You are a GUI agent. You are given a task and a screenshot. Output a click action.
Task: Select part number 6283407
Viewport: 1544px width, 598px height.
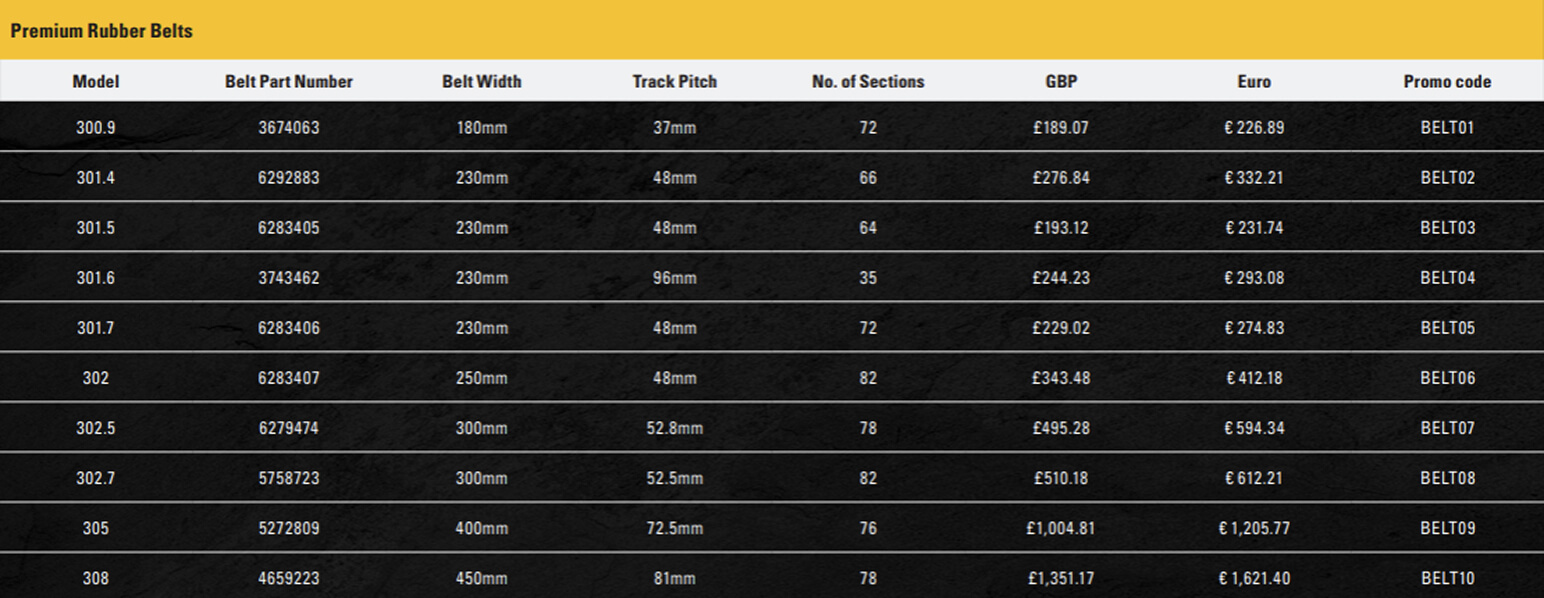289,378
